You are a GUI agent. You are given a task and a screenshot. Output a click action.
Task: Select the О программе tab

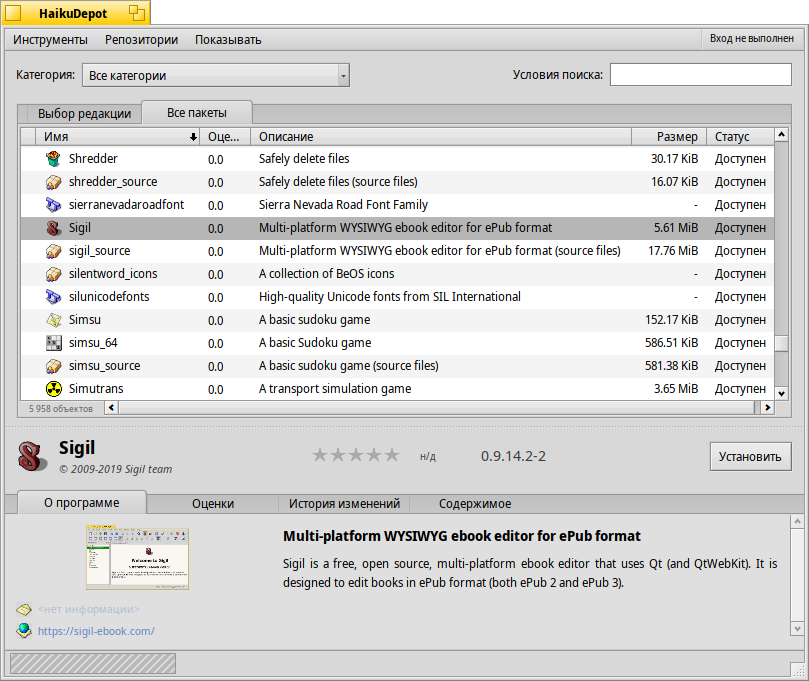click(x=82, y=502)
